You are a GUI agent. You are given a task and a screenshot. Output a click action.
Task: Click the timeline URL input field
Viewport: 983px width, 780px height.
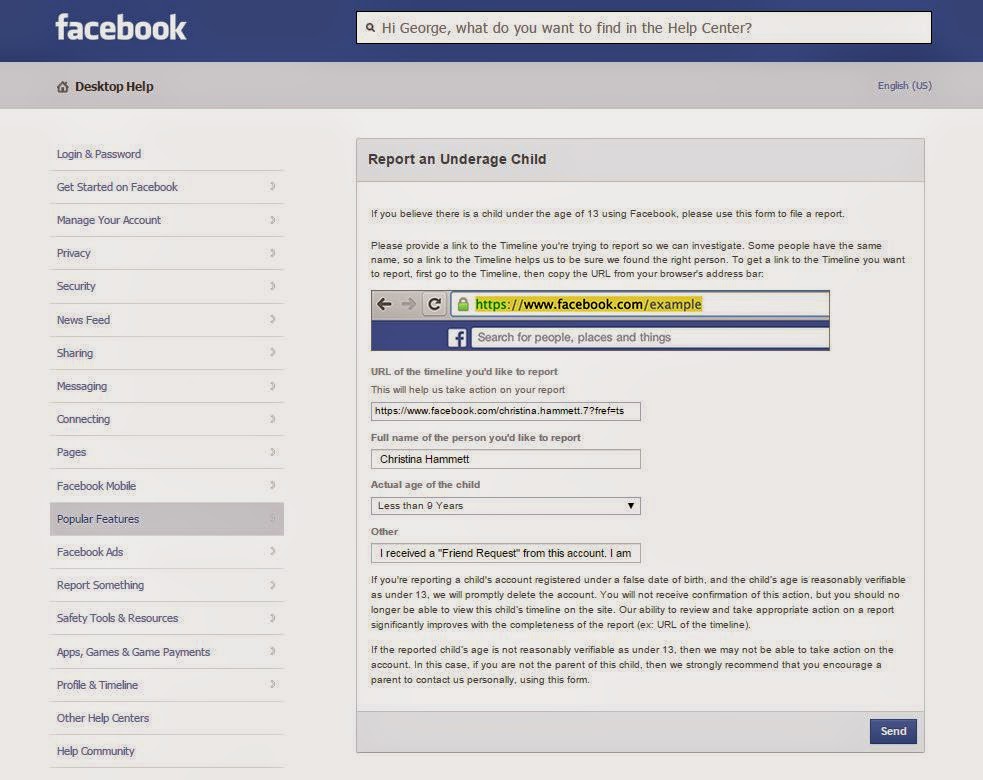[x=505, y=411]
